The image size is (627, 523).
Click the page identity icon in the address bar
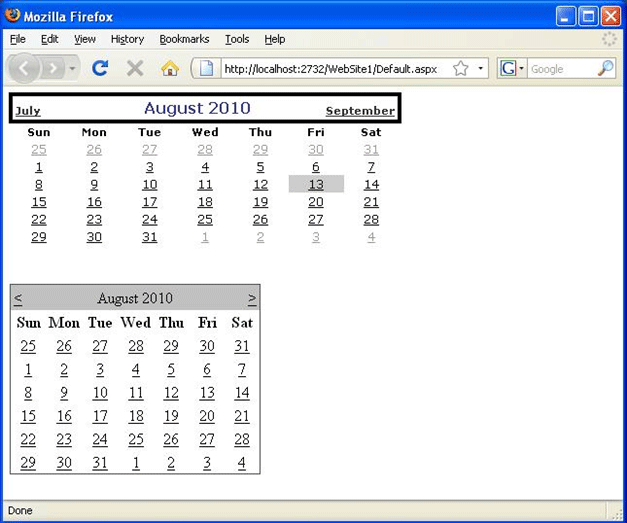click(206, 69)
